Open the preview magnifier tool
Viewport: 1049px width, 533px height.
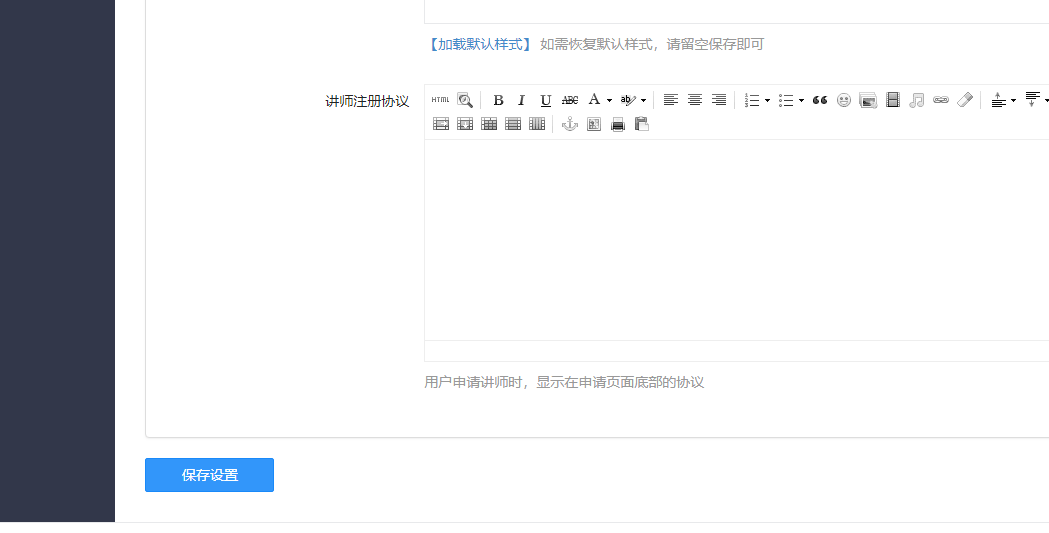point(465,100)
